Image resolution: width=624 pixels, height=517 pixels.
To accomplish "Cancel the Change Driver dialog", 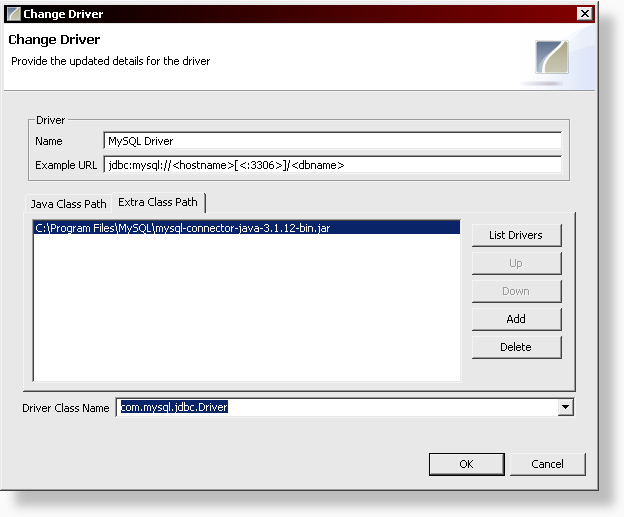I will point(548,464).
